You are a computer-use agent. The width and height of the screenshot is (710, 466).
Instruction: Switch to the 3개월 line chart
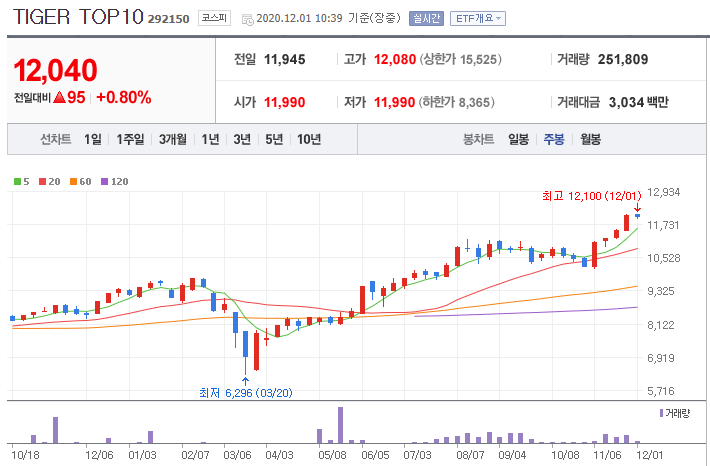click(173, 139)
